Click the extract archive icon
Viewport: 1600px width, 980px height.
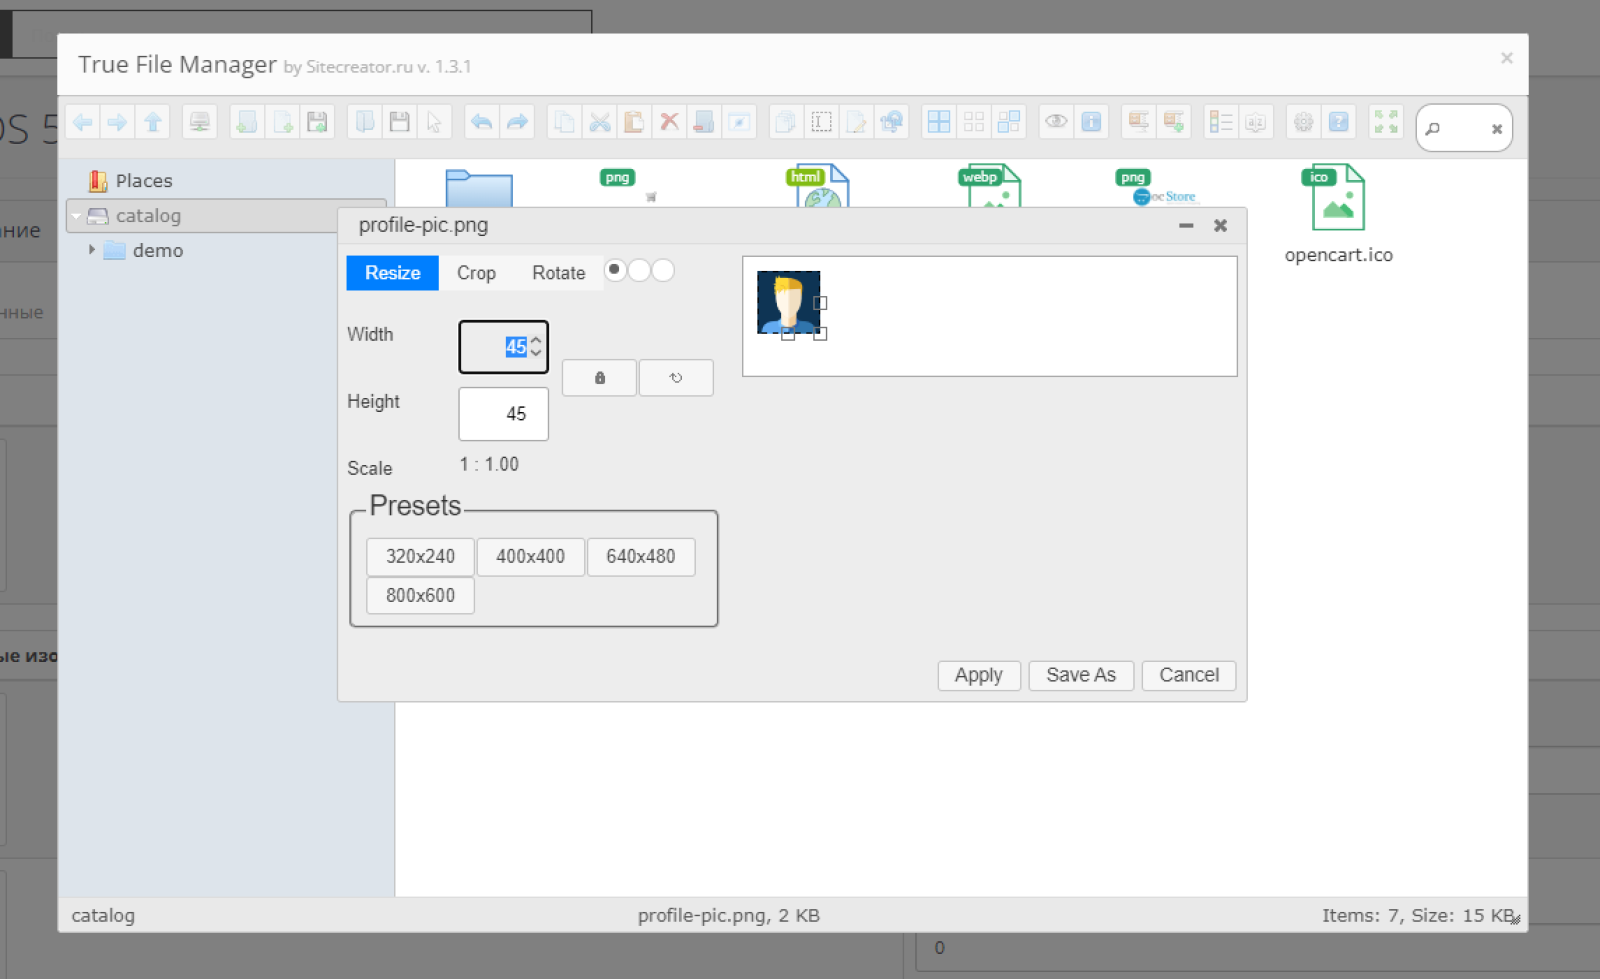(1138, 122)
